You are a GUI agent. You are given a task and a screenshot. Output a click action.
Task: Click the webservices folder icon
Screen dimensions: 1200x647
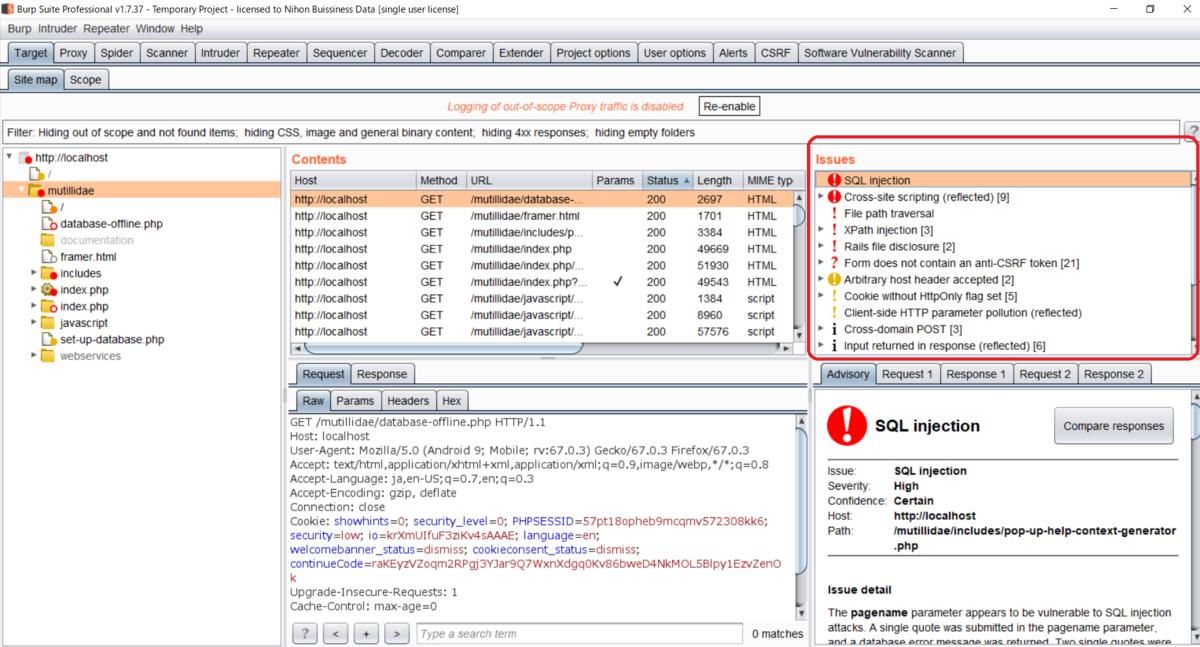48,356
